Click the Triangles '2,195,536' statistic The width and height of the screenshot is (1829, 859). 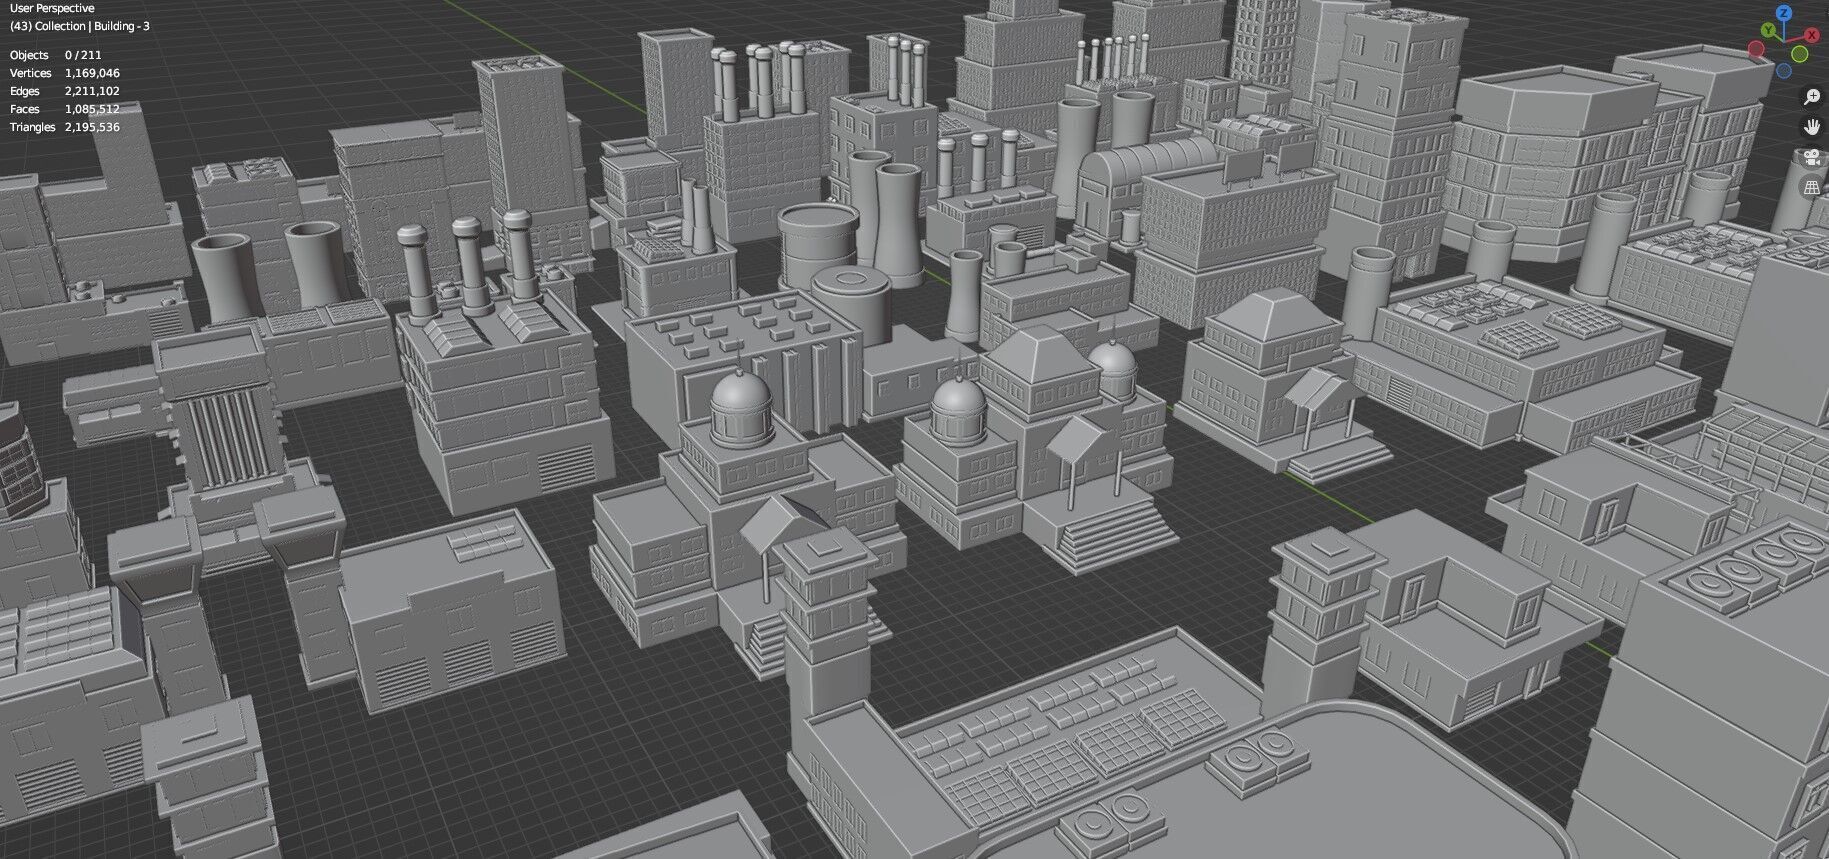92,127
